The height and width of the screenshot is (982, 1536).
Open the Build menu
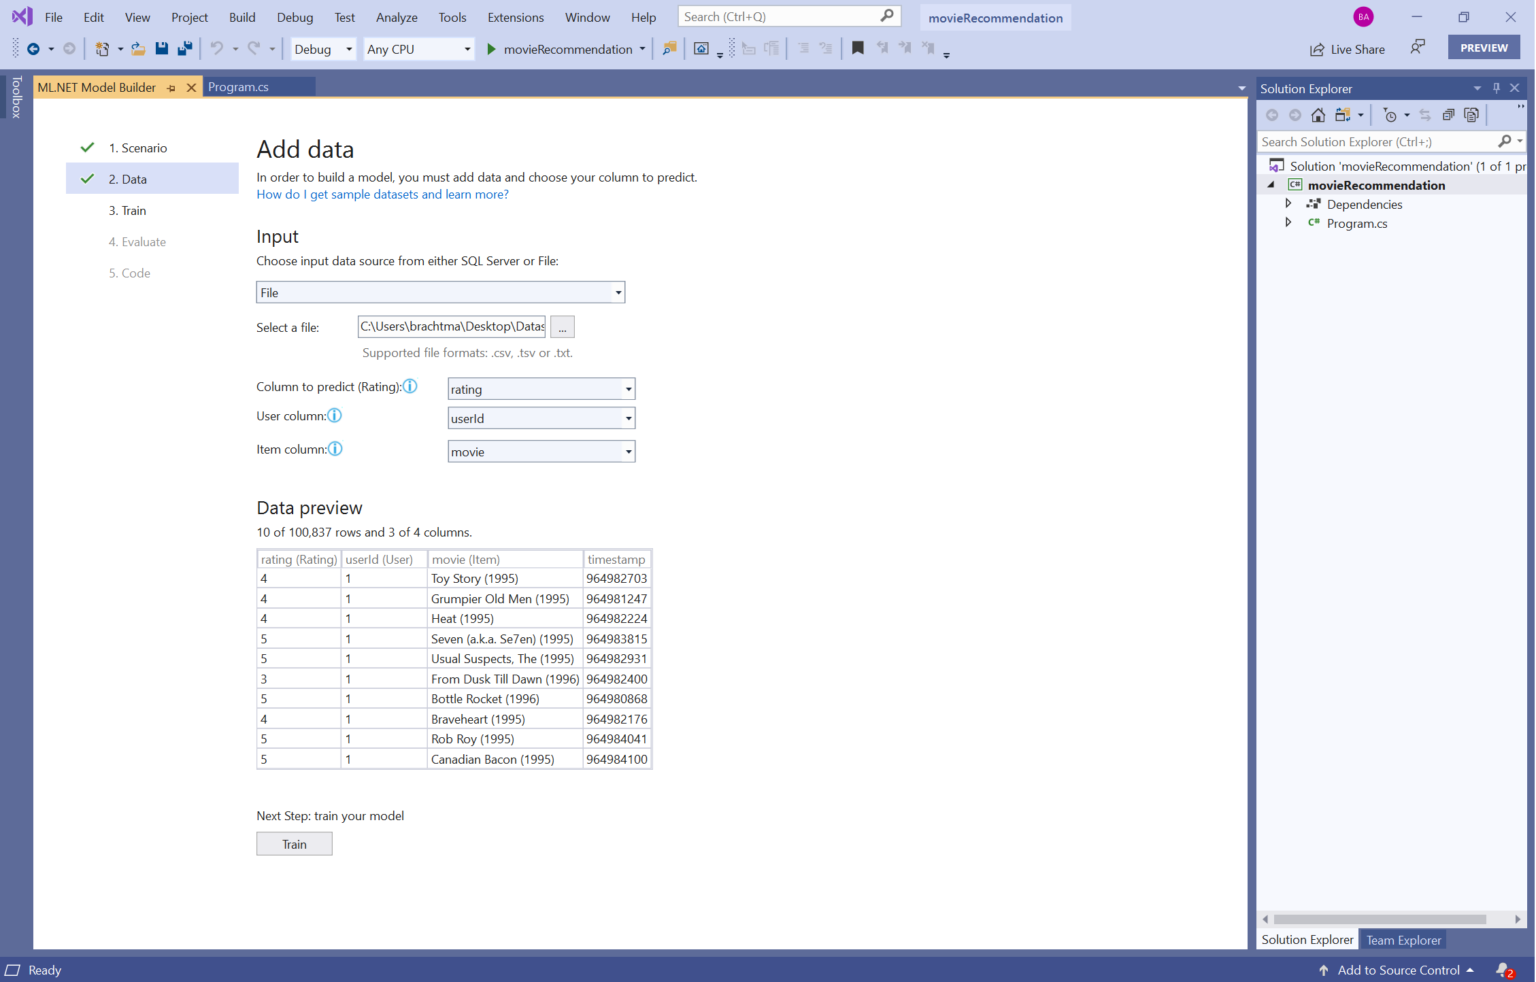click(242, 17)
